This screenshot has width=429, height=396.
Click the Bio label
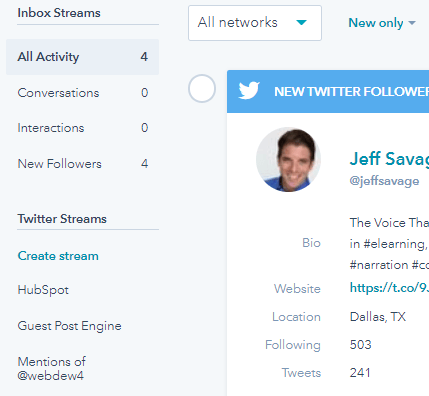click(311, 243)
